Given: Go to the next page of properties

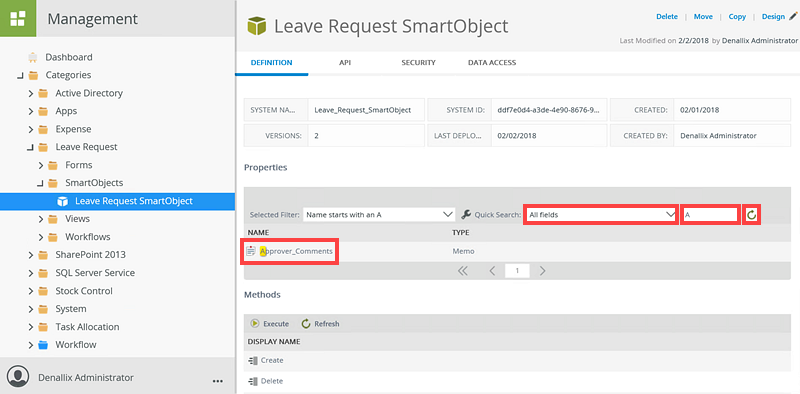Looking at the screenshot, I should tap(542, 271).
